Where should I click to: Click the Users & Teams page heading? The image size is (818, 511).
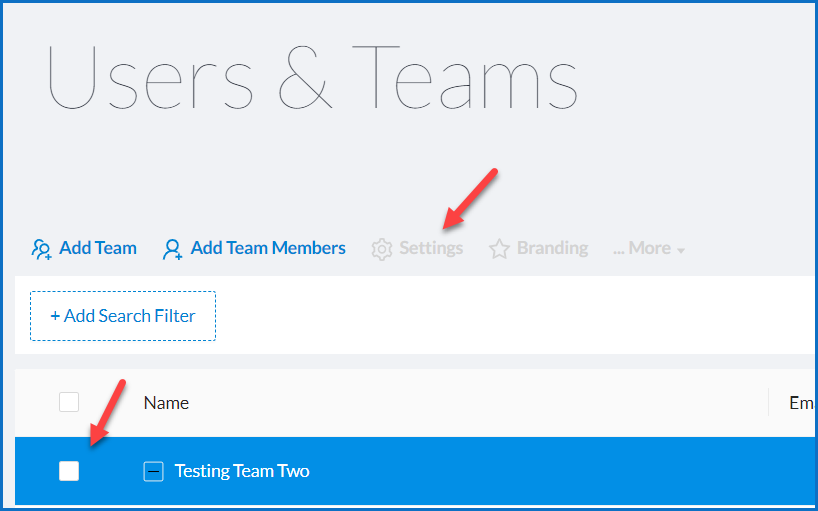tap(313, 78)
